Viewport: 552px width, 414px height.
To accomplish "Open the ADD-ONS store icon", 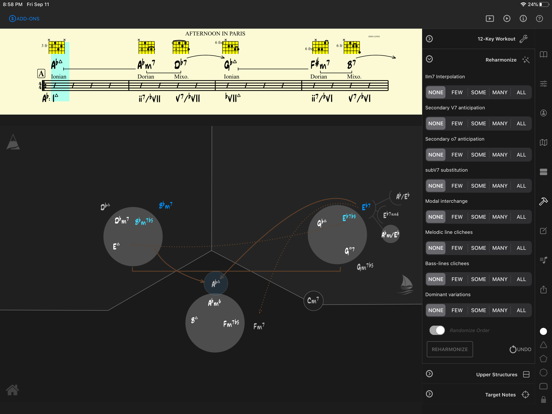I will 12,18.
